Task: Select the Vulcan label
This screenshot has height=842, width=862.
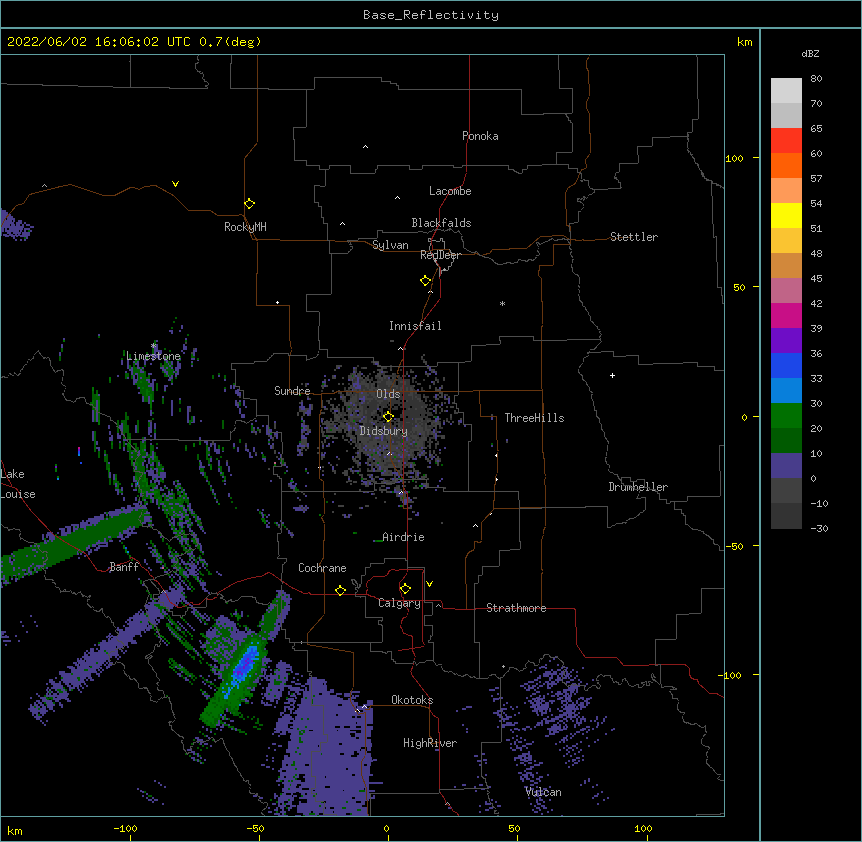Action: (543, 792)
